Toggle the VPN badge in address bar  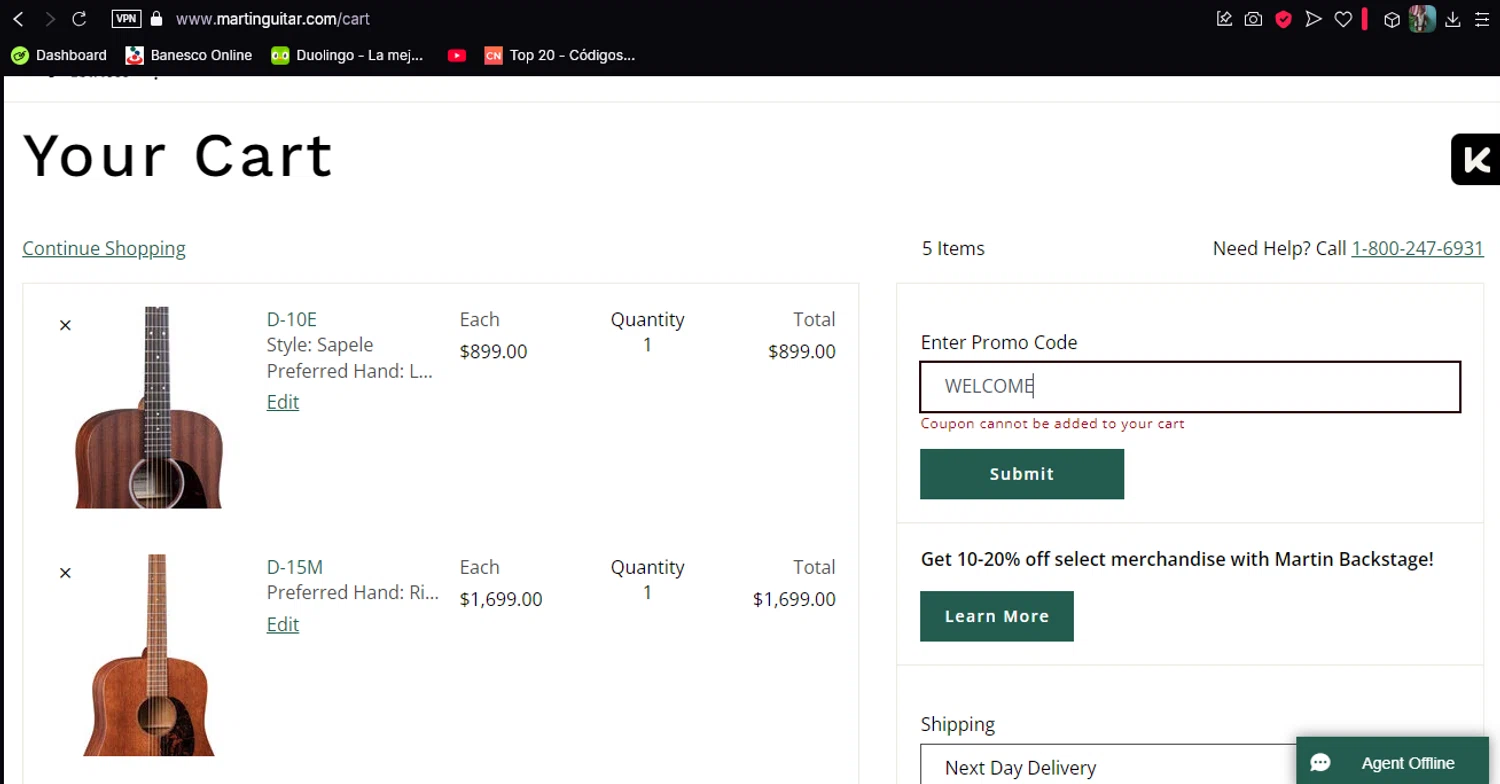point(126,19)
